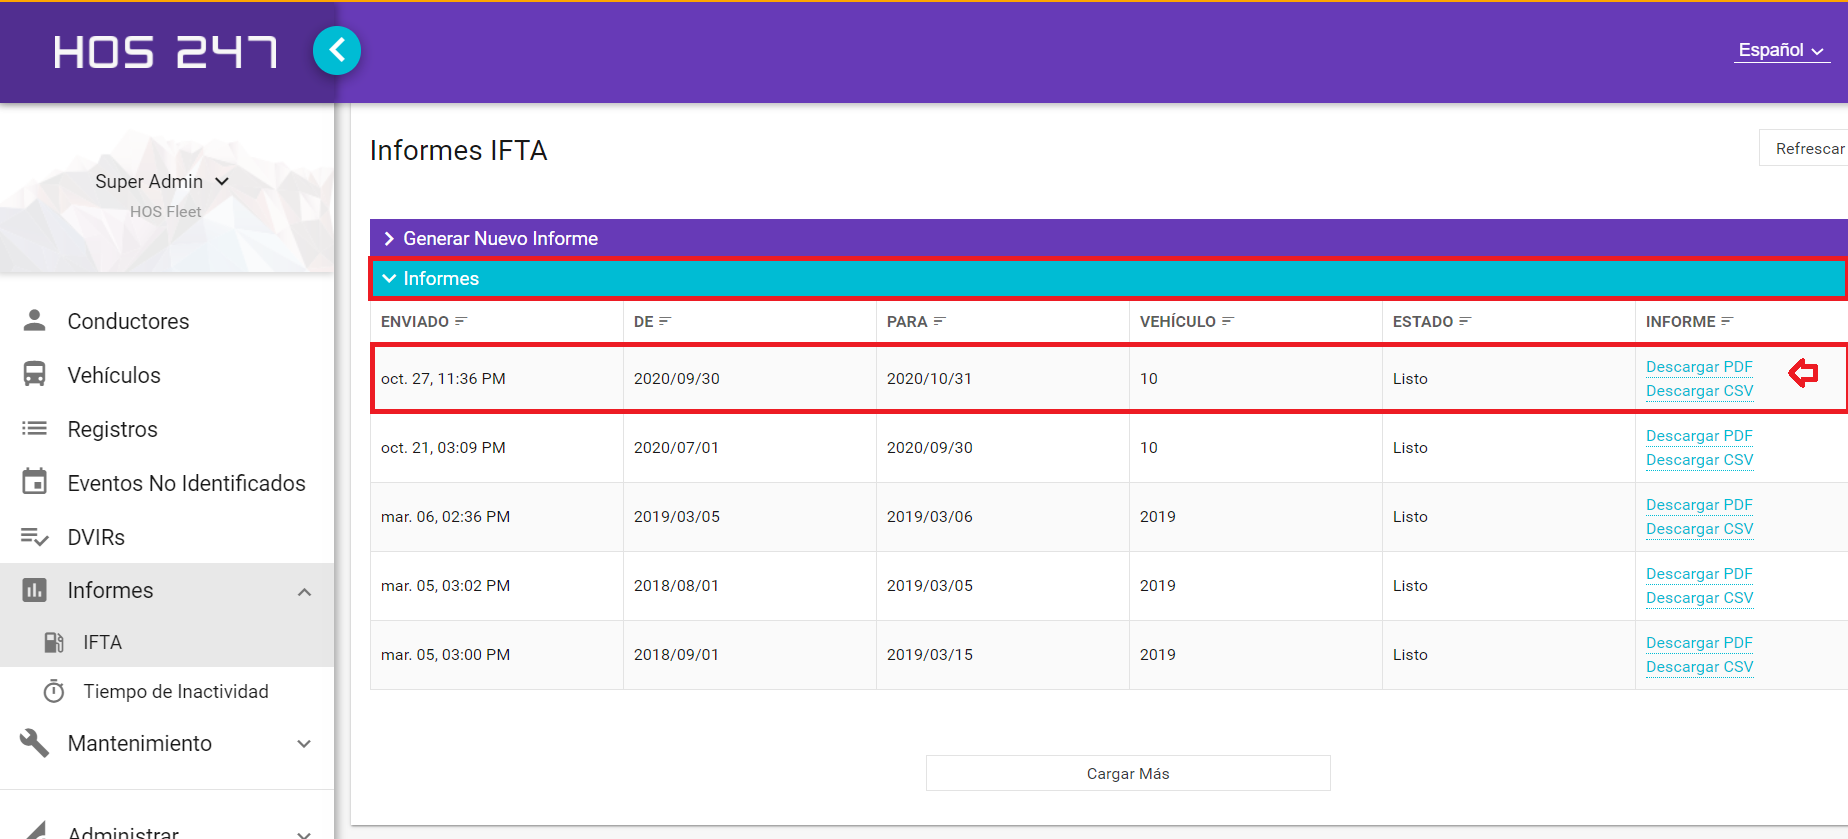Sort by ESTADO column sort icon
The image size is (1848, 839).
(1465, 321)
